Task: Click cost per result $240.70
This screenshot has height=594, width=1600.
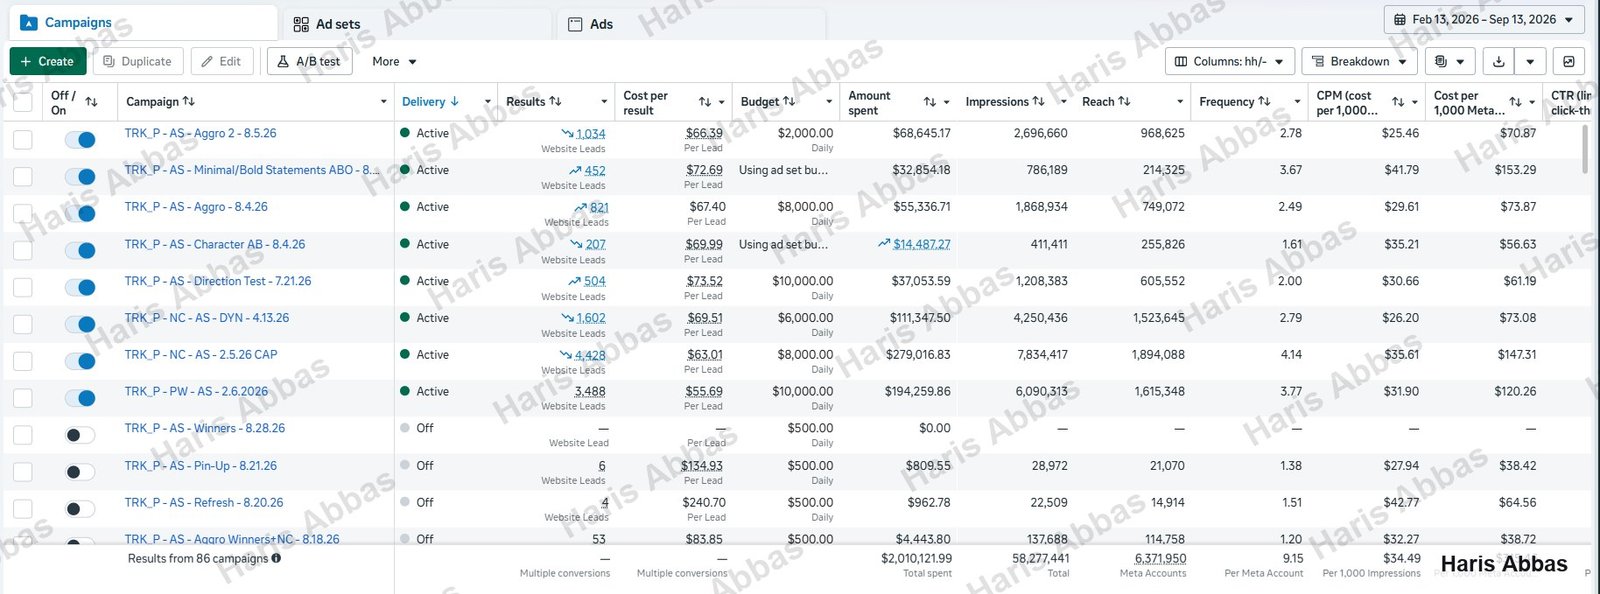Action: click(x=704, y=502)
